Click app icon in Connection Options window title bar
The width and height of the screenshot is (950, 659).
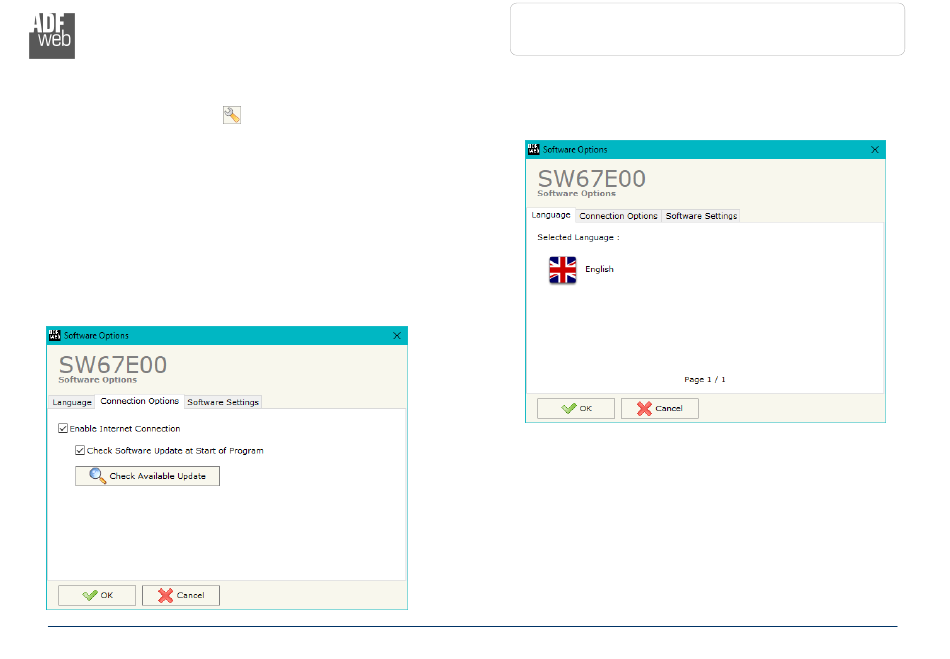pos(55,336)
